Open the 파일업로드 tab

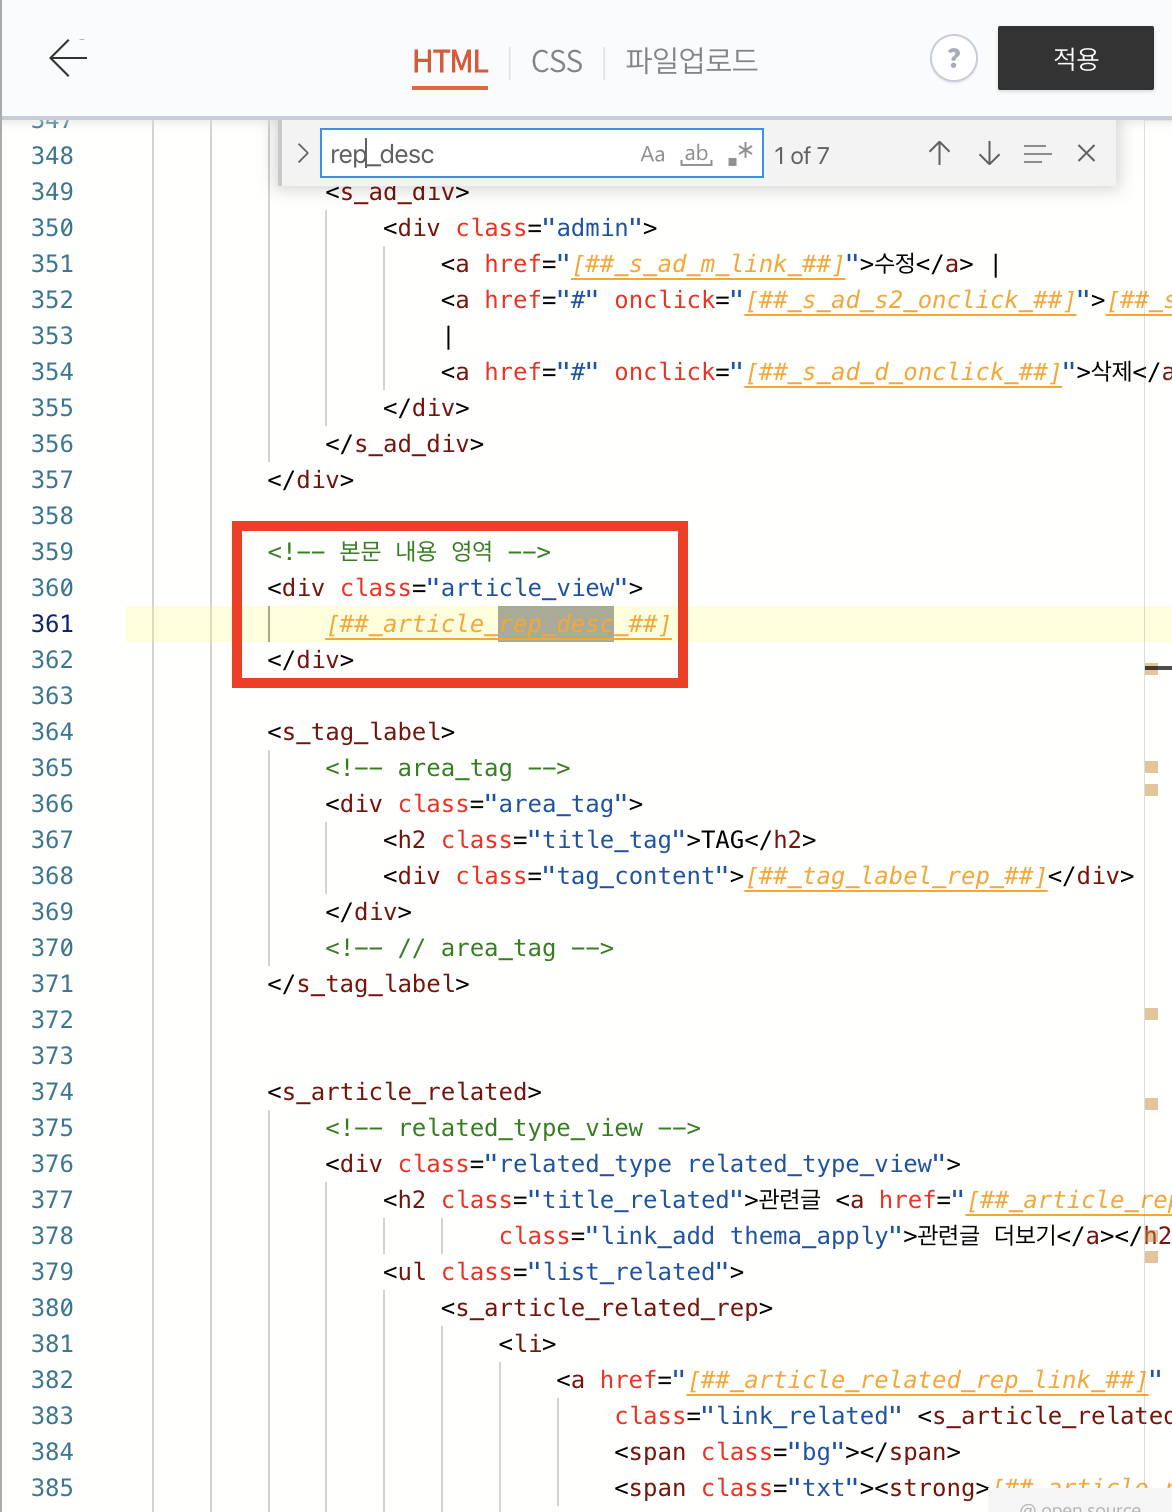[x=691, y=61]
